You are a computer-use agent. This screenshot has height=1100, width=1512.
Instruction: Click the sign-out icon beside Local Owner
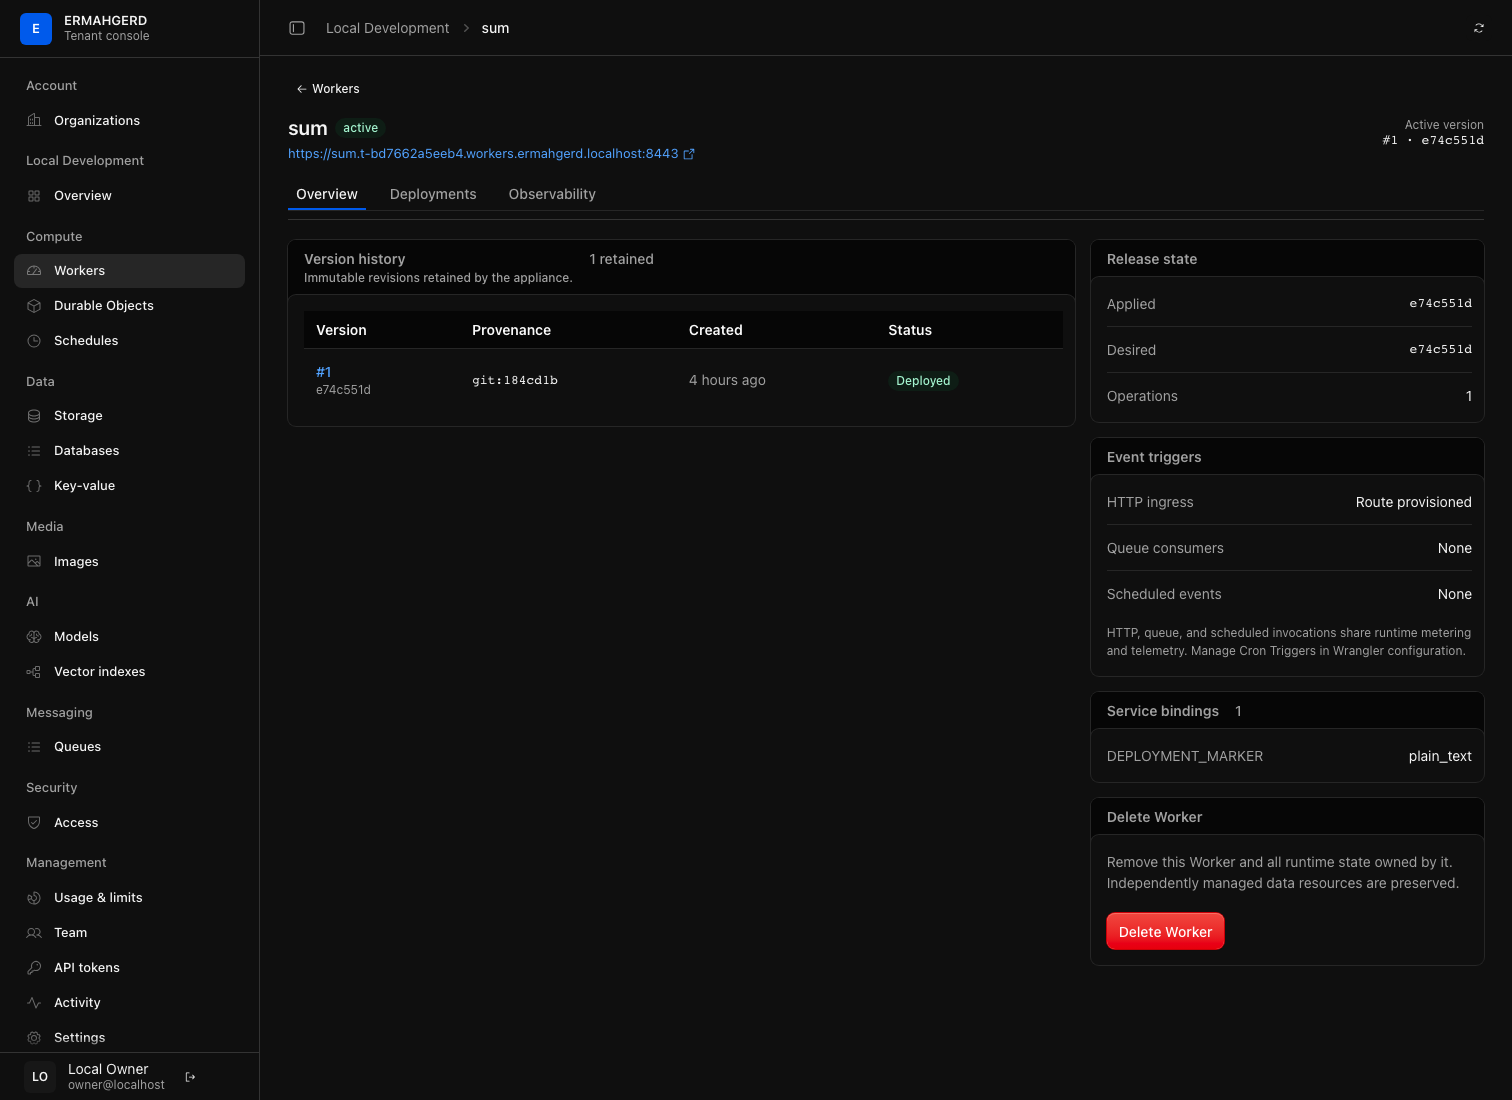point(190,1077)
